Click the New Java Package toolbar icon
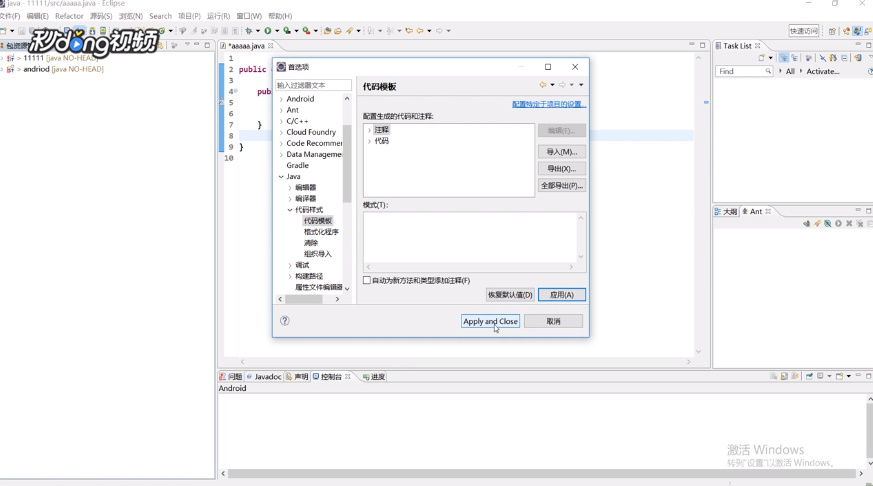The height and width of the screenshot is (486, 873). [327, 31]
